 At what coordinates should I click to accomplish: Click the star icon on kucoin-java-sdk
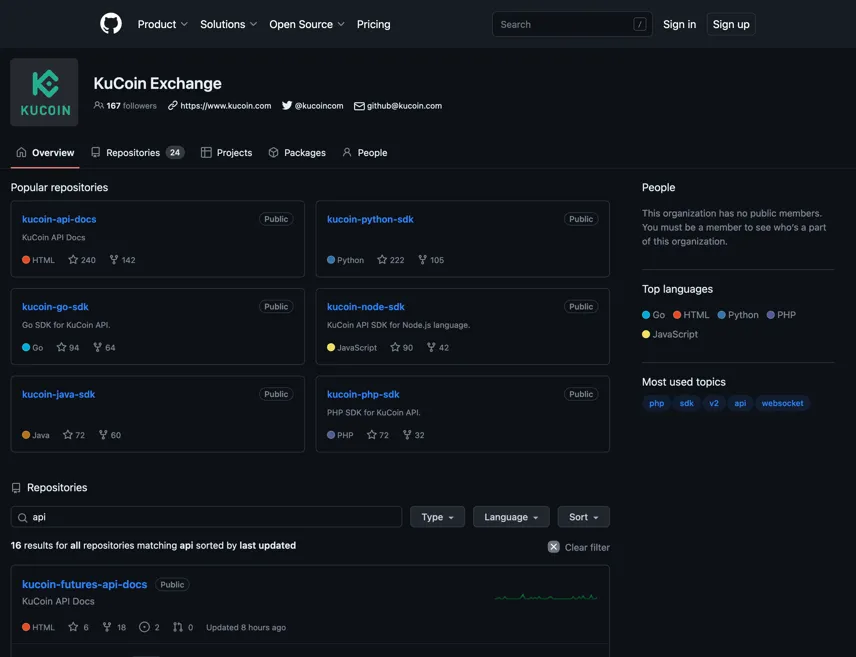pyautogui.click(x=68, y=435)
